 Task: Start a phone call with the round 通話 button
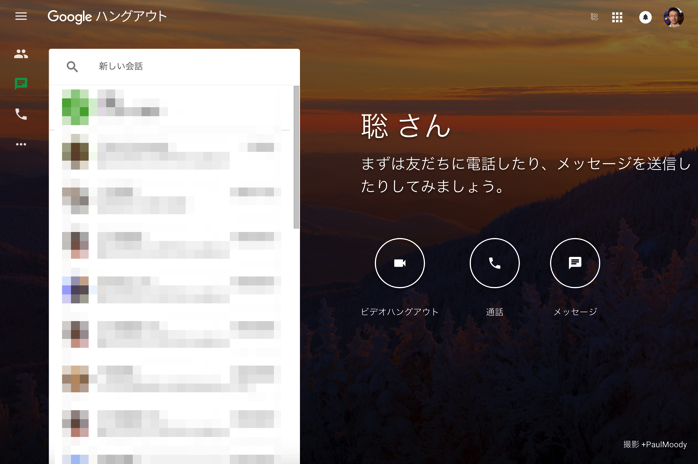[495, 263]
